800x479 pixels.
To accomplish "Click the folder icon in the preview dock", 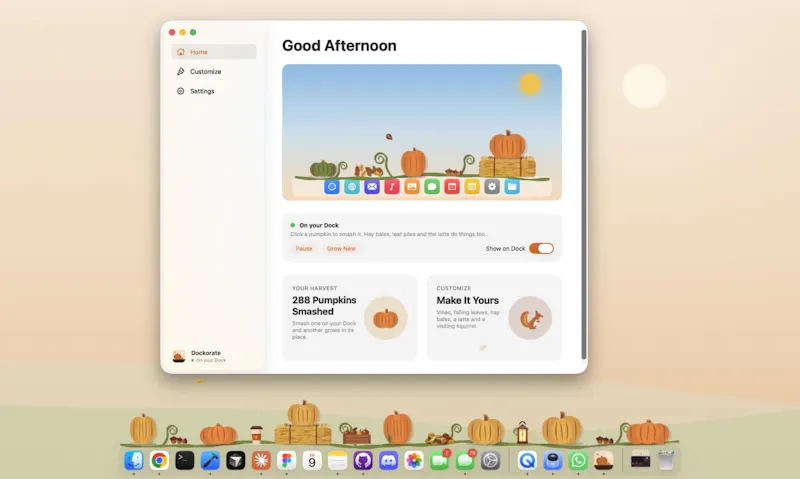I will tap(512, 187).
